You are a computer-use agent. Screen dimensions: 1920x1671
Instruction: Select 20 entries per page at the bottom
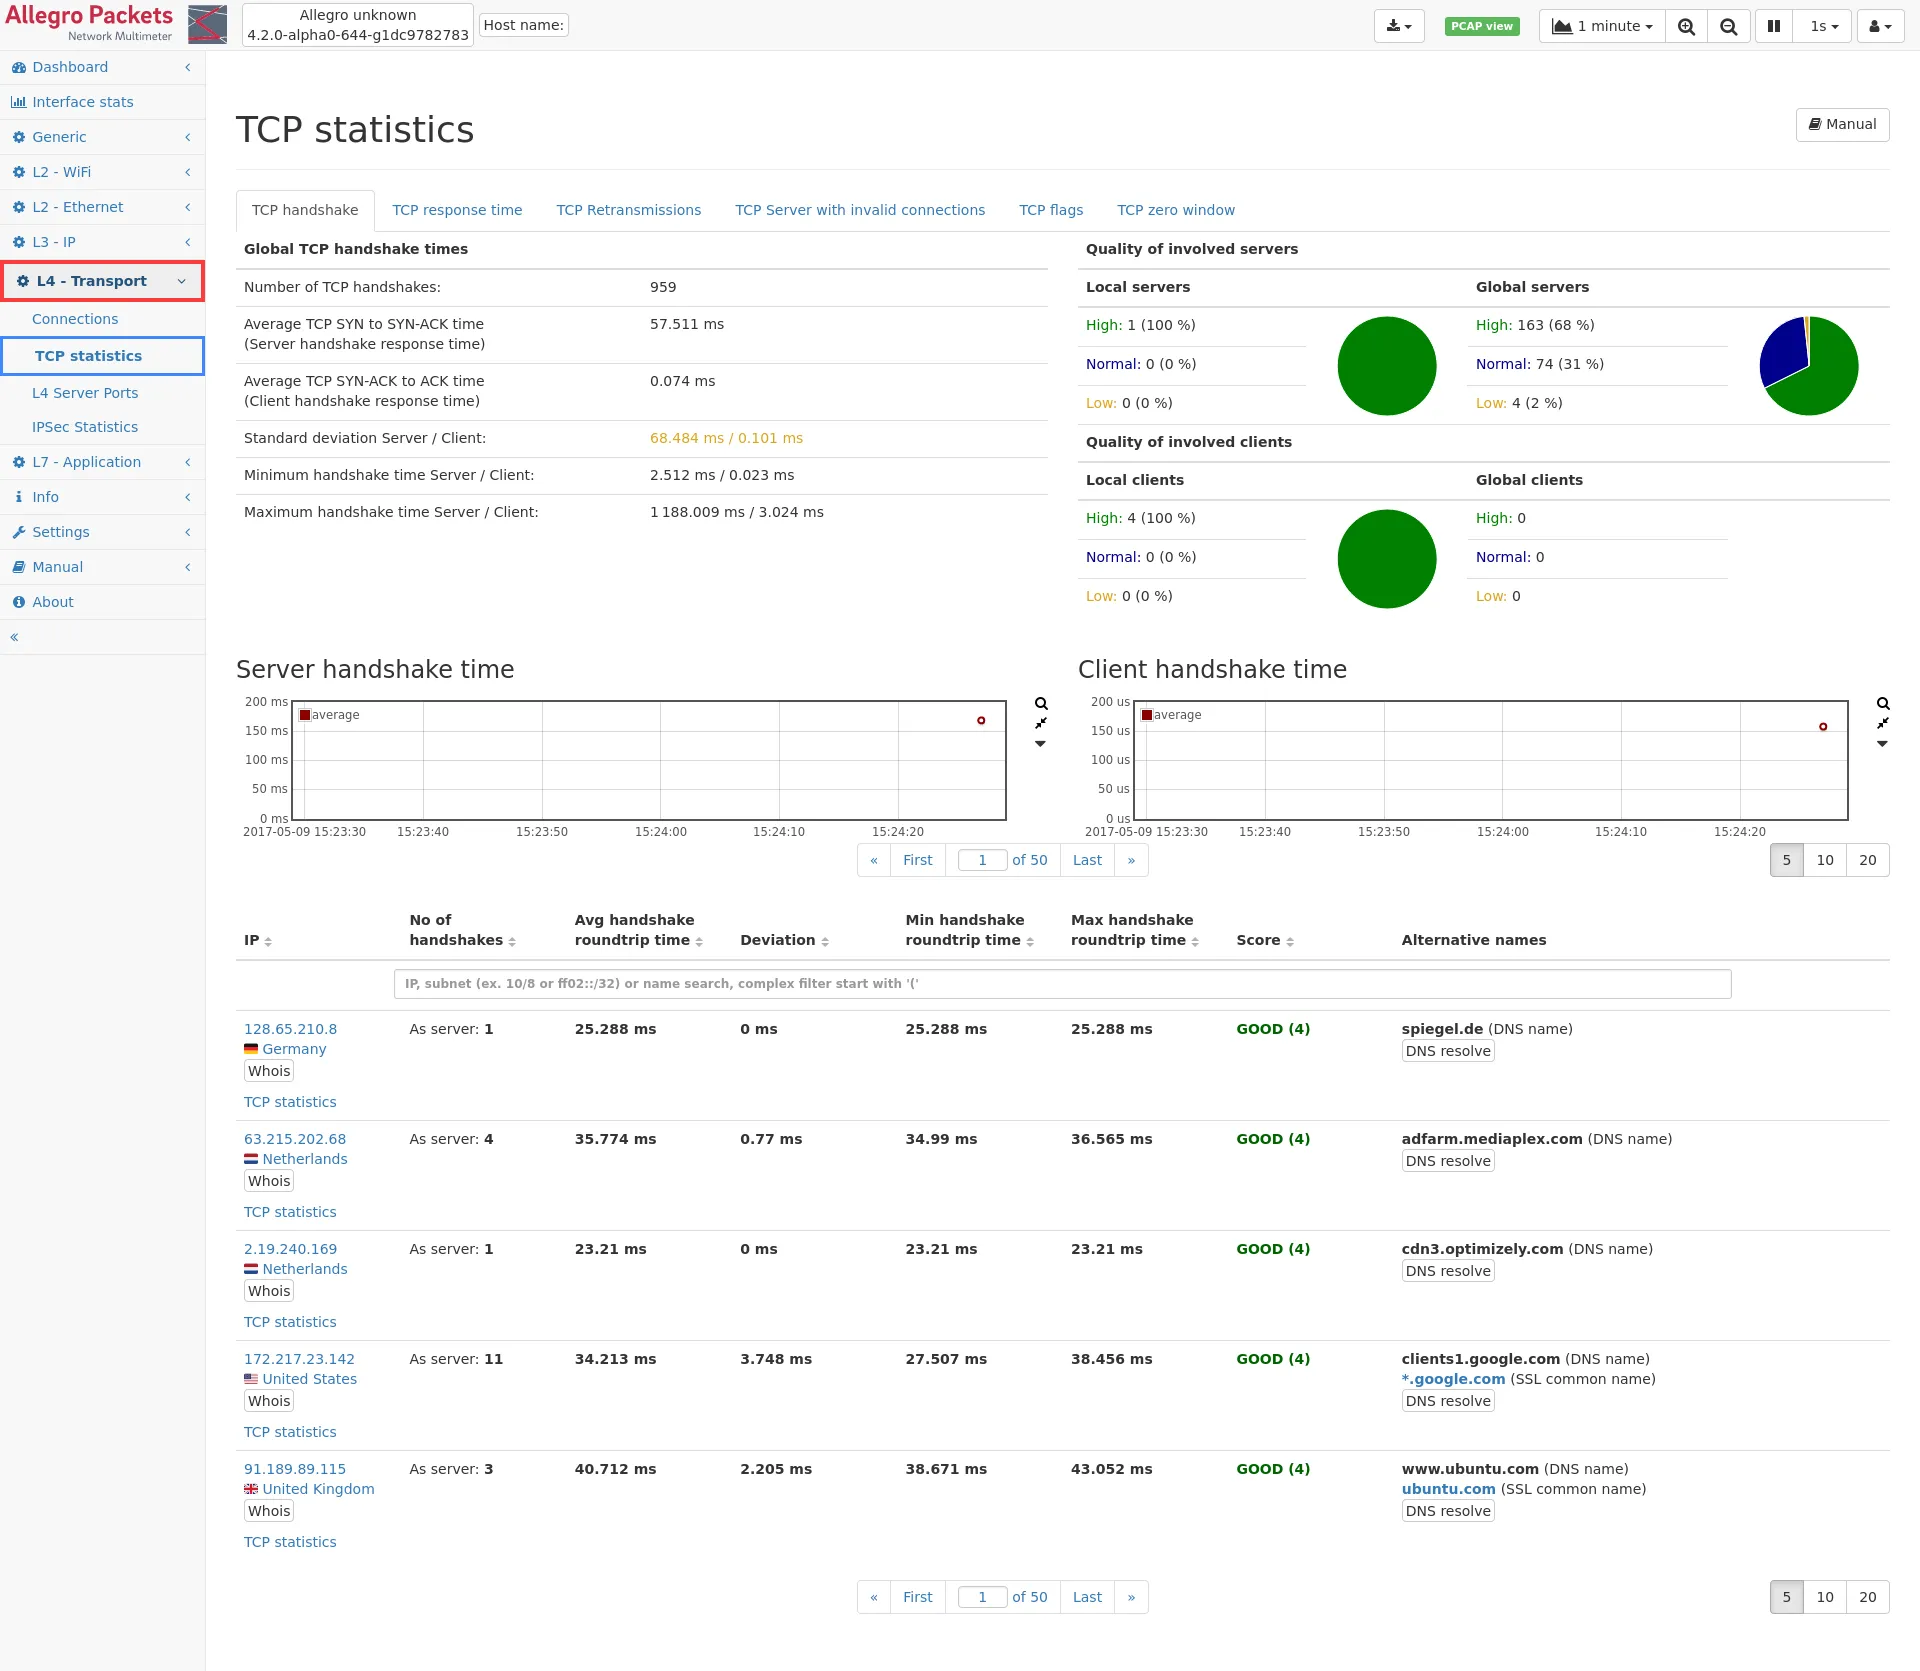[x=1867, y=1597]
